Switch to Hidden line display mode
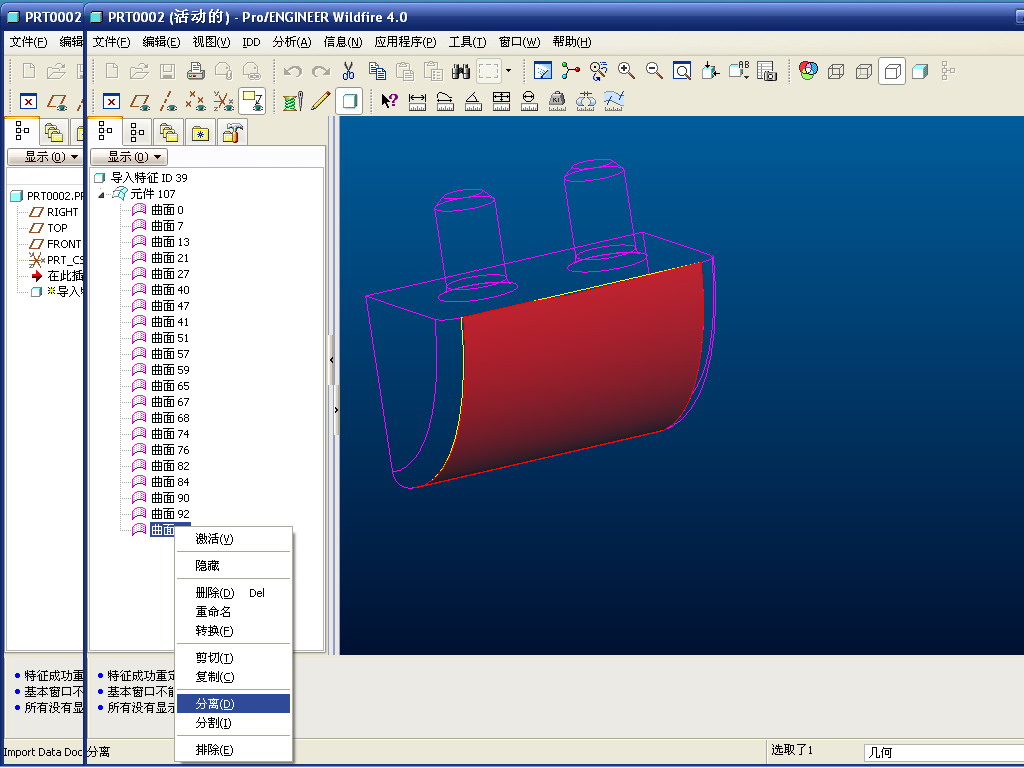The width and height of the screenshot is (1024, 768). point(864,71)
